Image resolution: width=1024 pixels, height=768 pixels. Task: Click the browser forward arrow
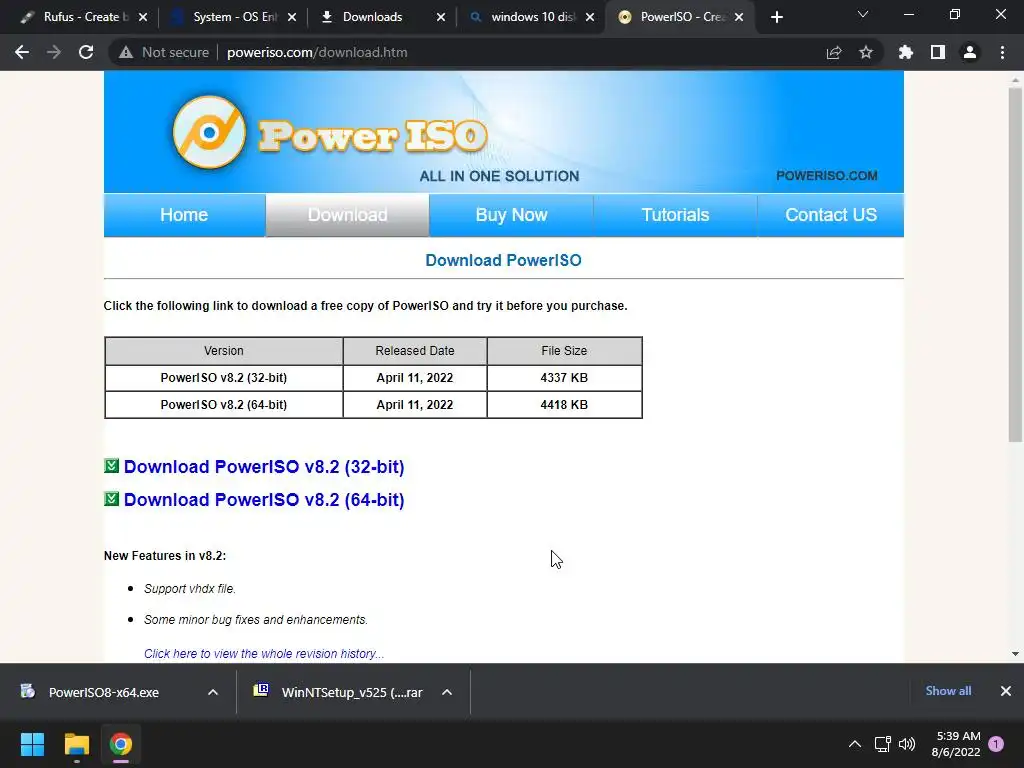click(54, 52)
